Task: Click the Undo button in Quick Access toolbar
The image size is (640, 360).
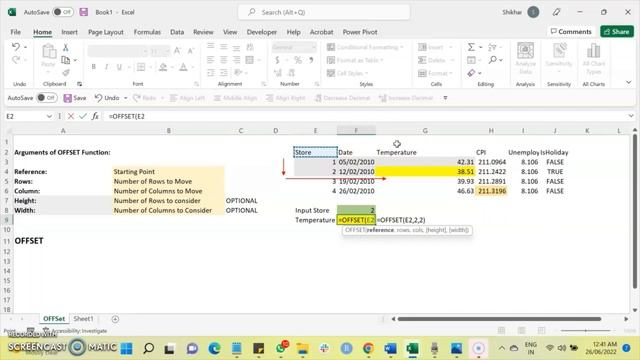Action: [107, 98]
